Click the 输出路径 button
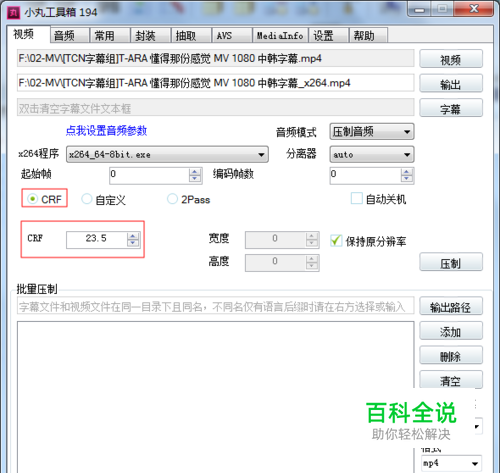Screen dimensions: 500x473 451,306
